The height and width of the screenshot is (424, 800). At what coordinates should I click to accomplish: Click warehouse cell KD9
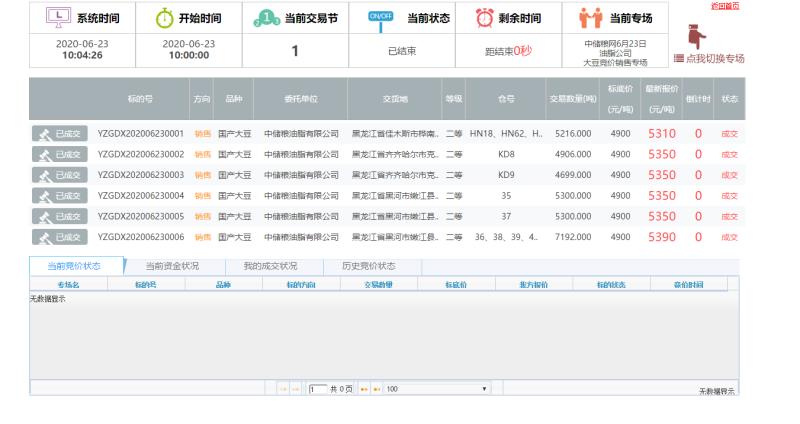(506, 175)
